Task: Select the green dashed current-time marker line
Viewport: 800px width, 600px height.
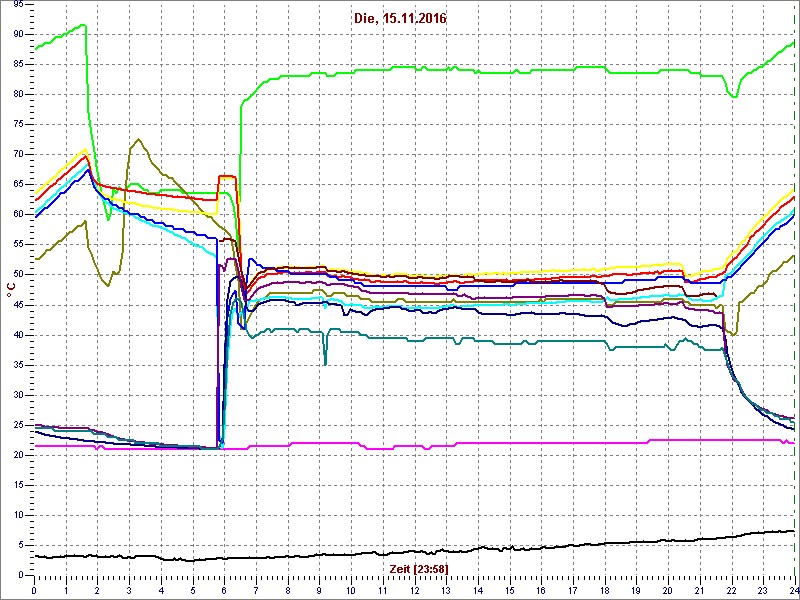Action: point(794,300)
